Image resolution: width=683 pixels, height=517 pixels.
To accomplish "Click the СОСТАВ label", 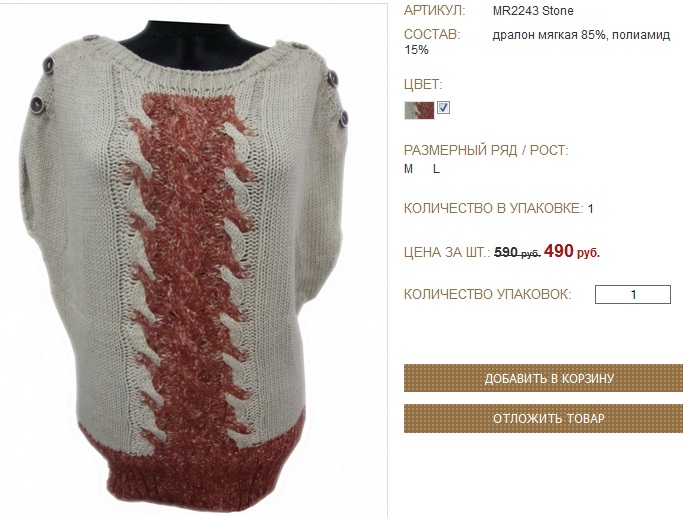I will [432, 34].
